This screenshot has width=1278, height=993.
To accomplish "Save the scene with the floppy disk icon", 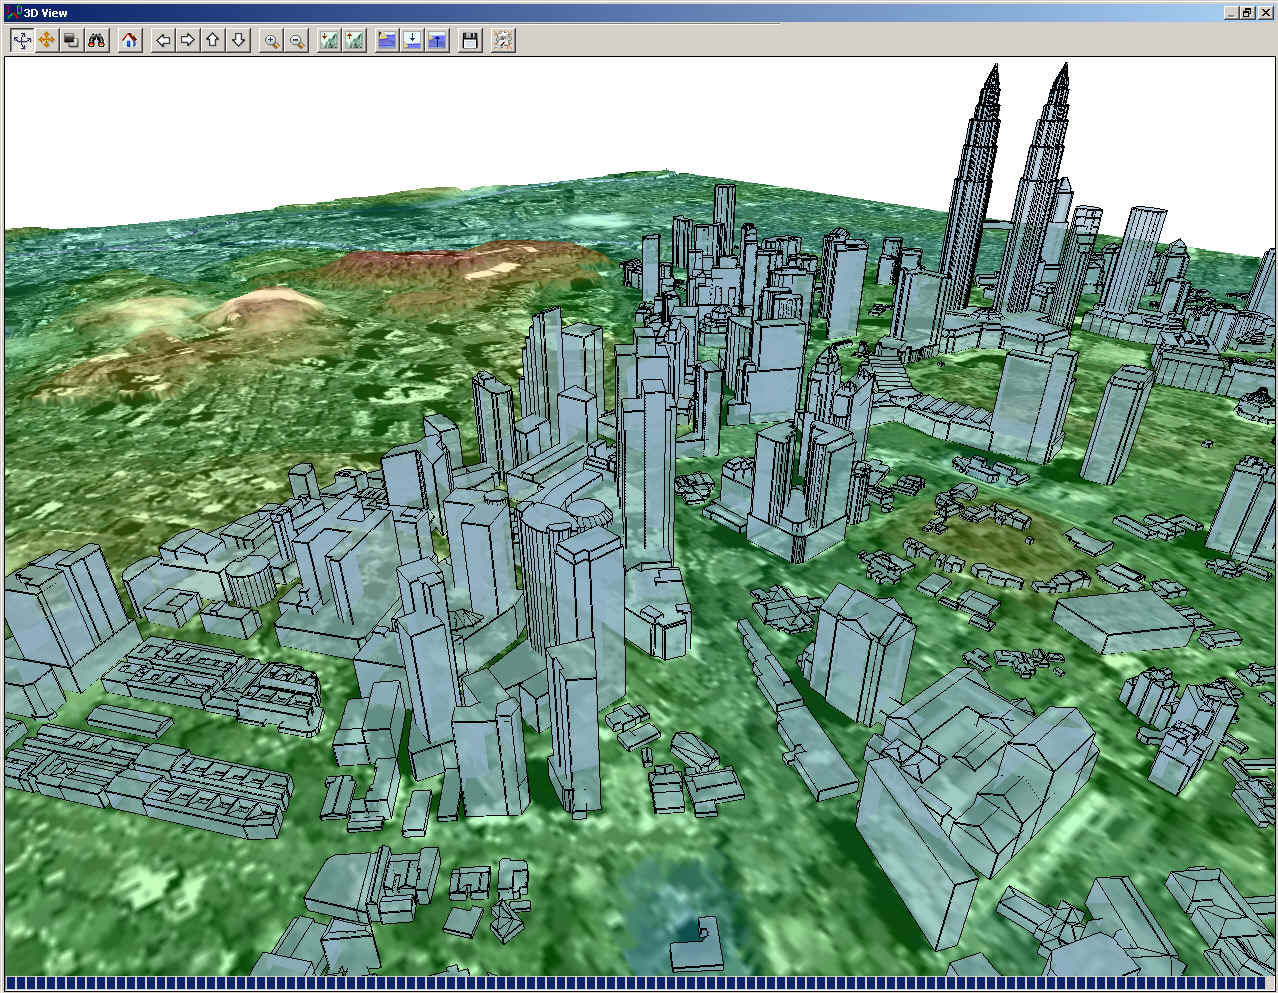I will [470, 40].
